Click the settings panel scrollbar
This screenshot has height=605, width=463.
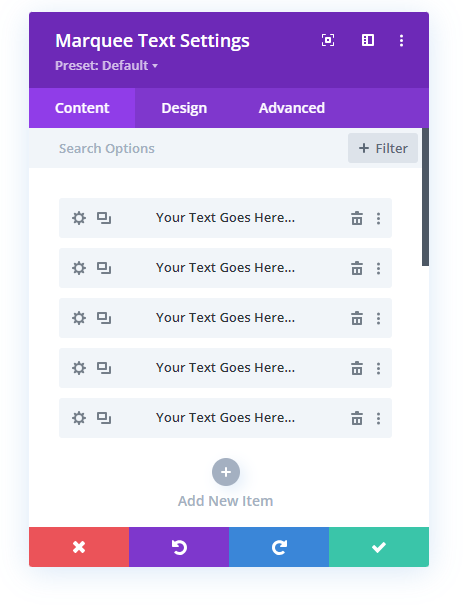click(x=425, y=197)
